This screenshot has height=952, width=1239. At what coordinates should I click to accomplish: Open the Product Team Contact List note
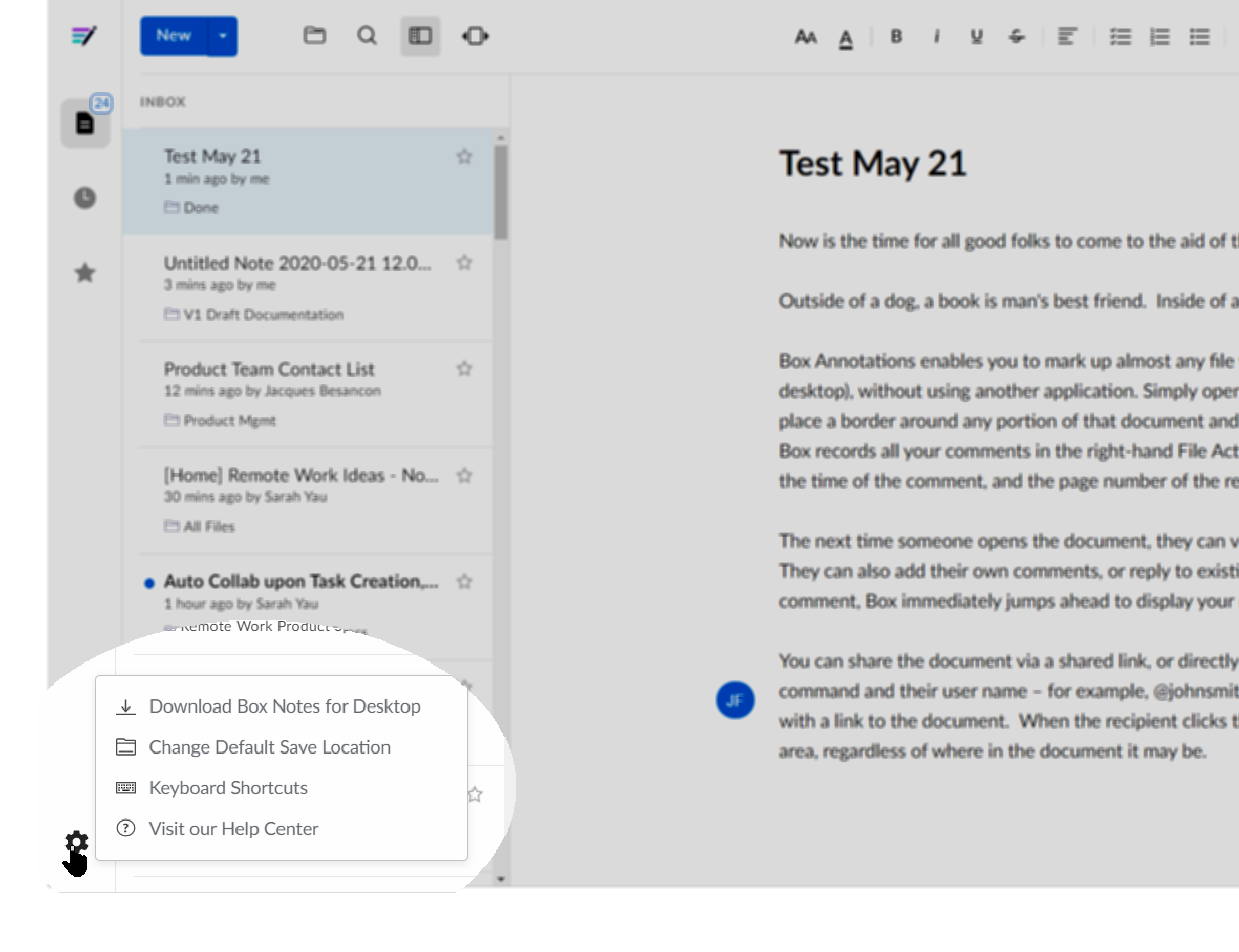269,369
